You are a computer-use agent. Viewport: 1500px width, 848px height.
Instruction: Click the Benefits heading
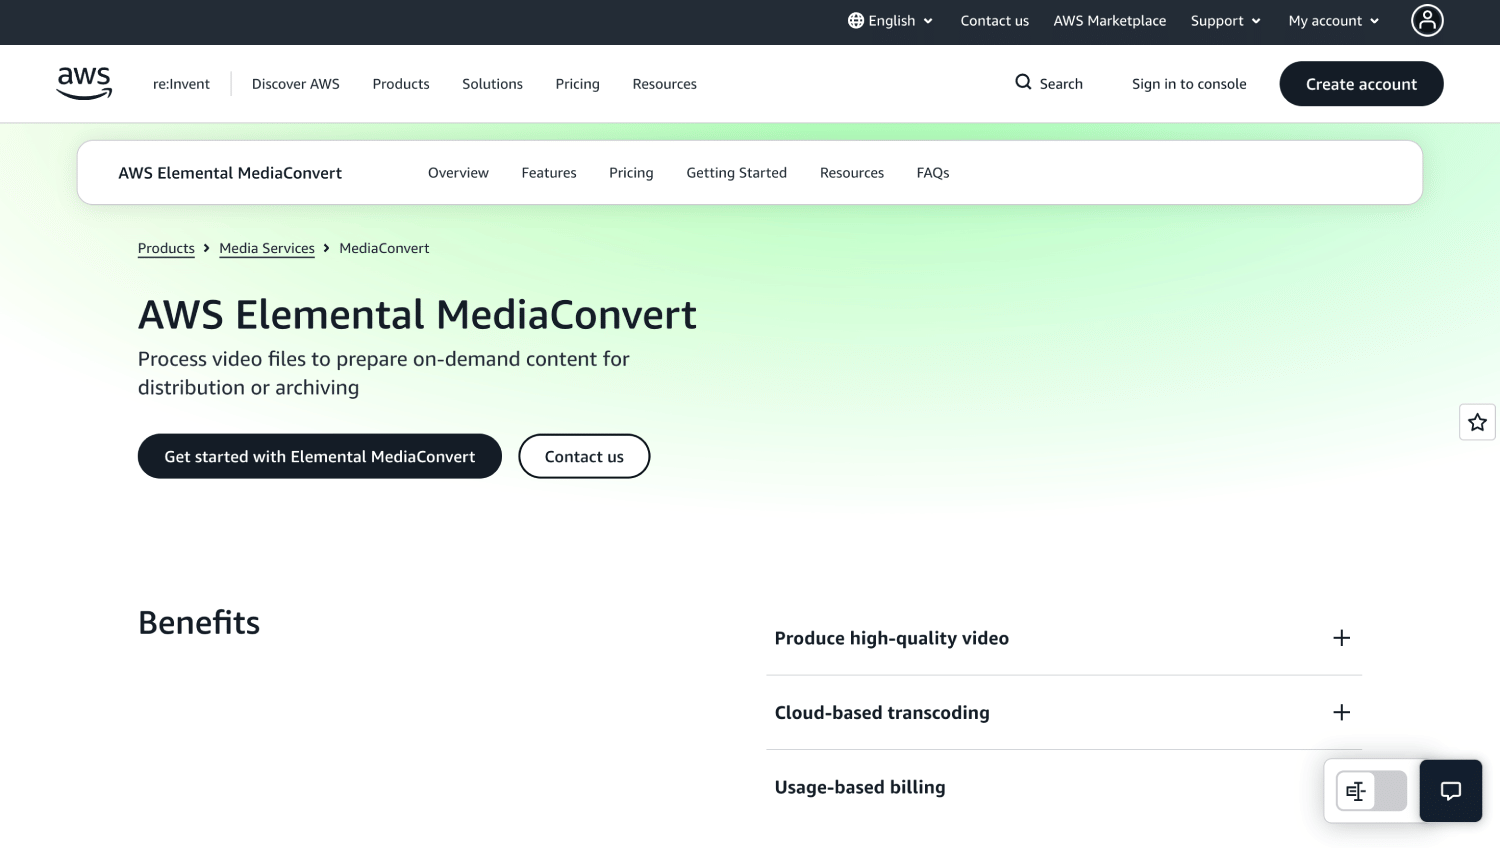coord(199,622)
